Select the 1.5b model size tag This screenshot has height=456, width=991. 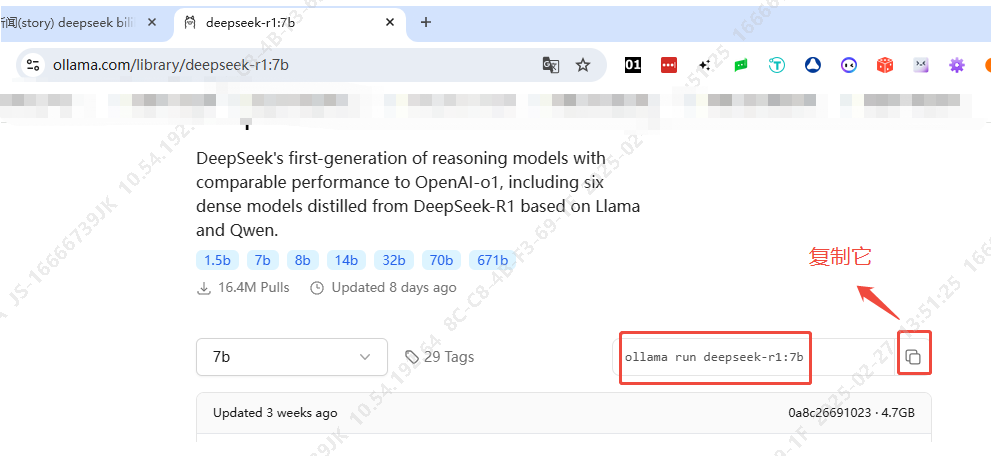[x=217, y=260]
